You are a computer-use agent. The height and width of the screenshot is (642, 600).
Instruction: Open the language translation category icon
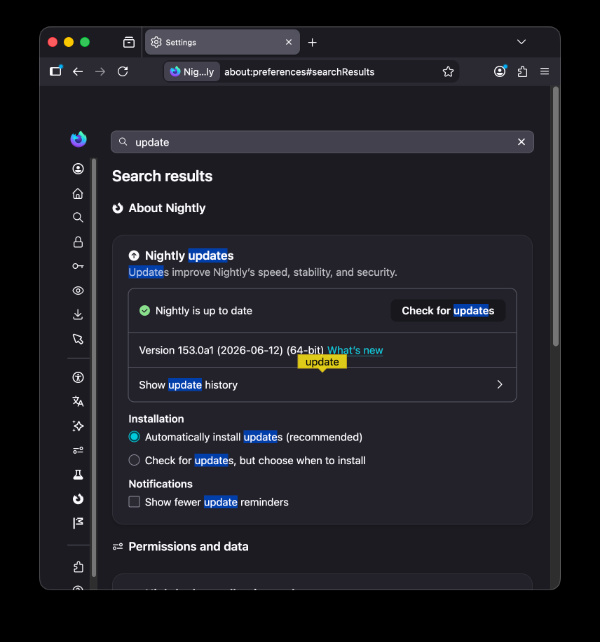pyautogui.click(x=78, y=401)
